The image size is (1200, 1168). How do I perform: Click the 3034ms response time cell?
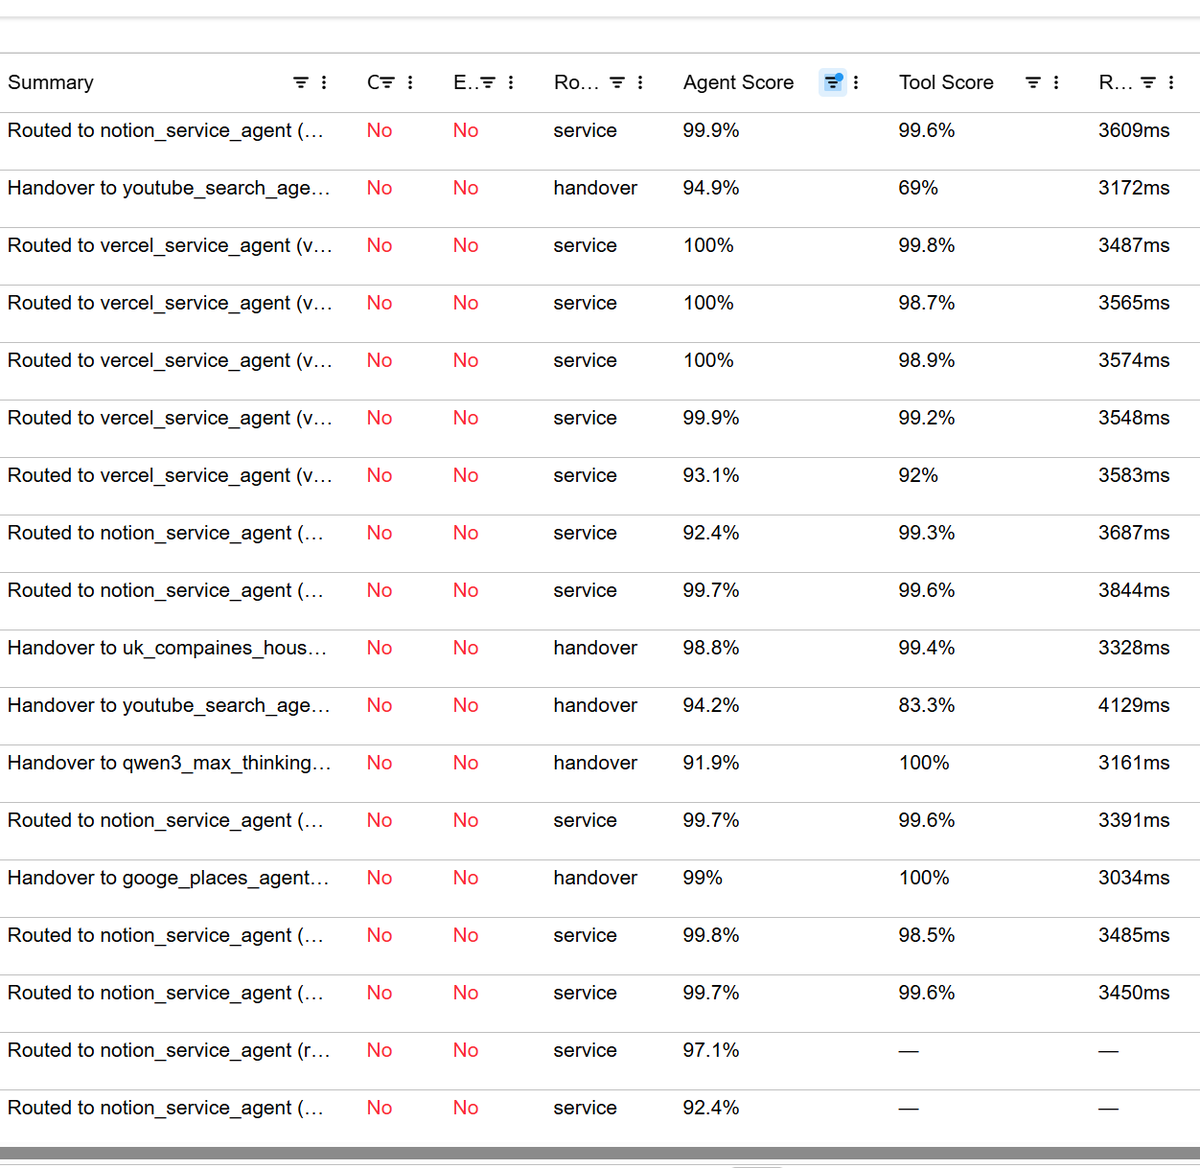coord(1134,878)
